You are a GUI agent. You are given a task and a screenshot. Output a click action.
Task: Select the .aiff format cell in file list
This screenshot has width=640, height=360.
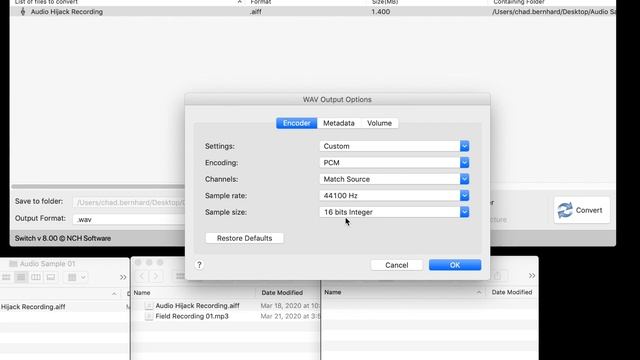point(256,12)
